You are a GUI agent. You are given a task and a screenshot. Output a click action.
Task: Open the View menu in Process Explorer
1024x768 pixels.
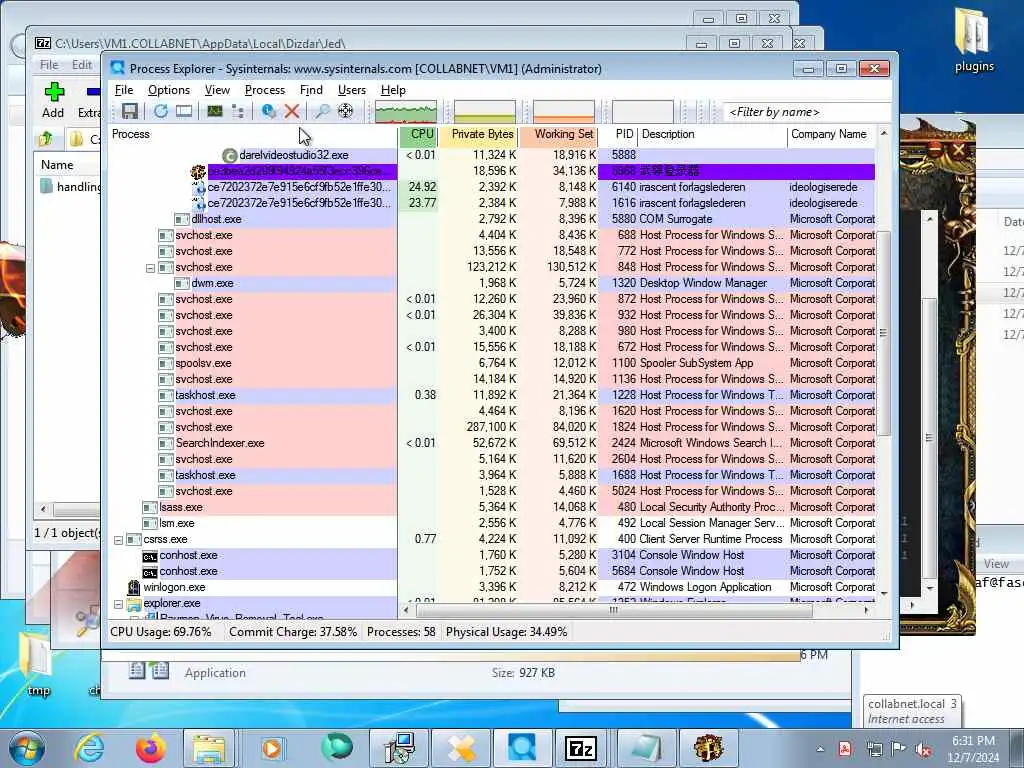(x=217, y=90)
